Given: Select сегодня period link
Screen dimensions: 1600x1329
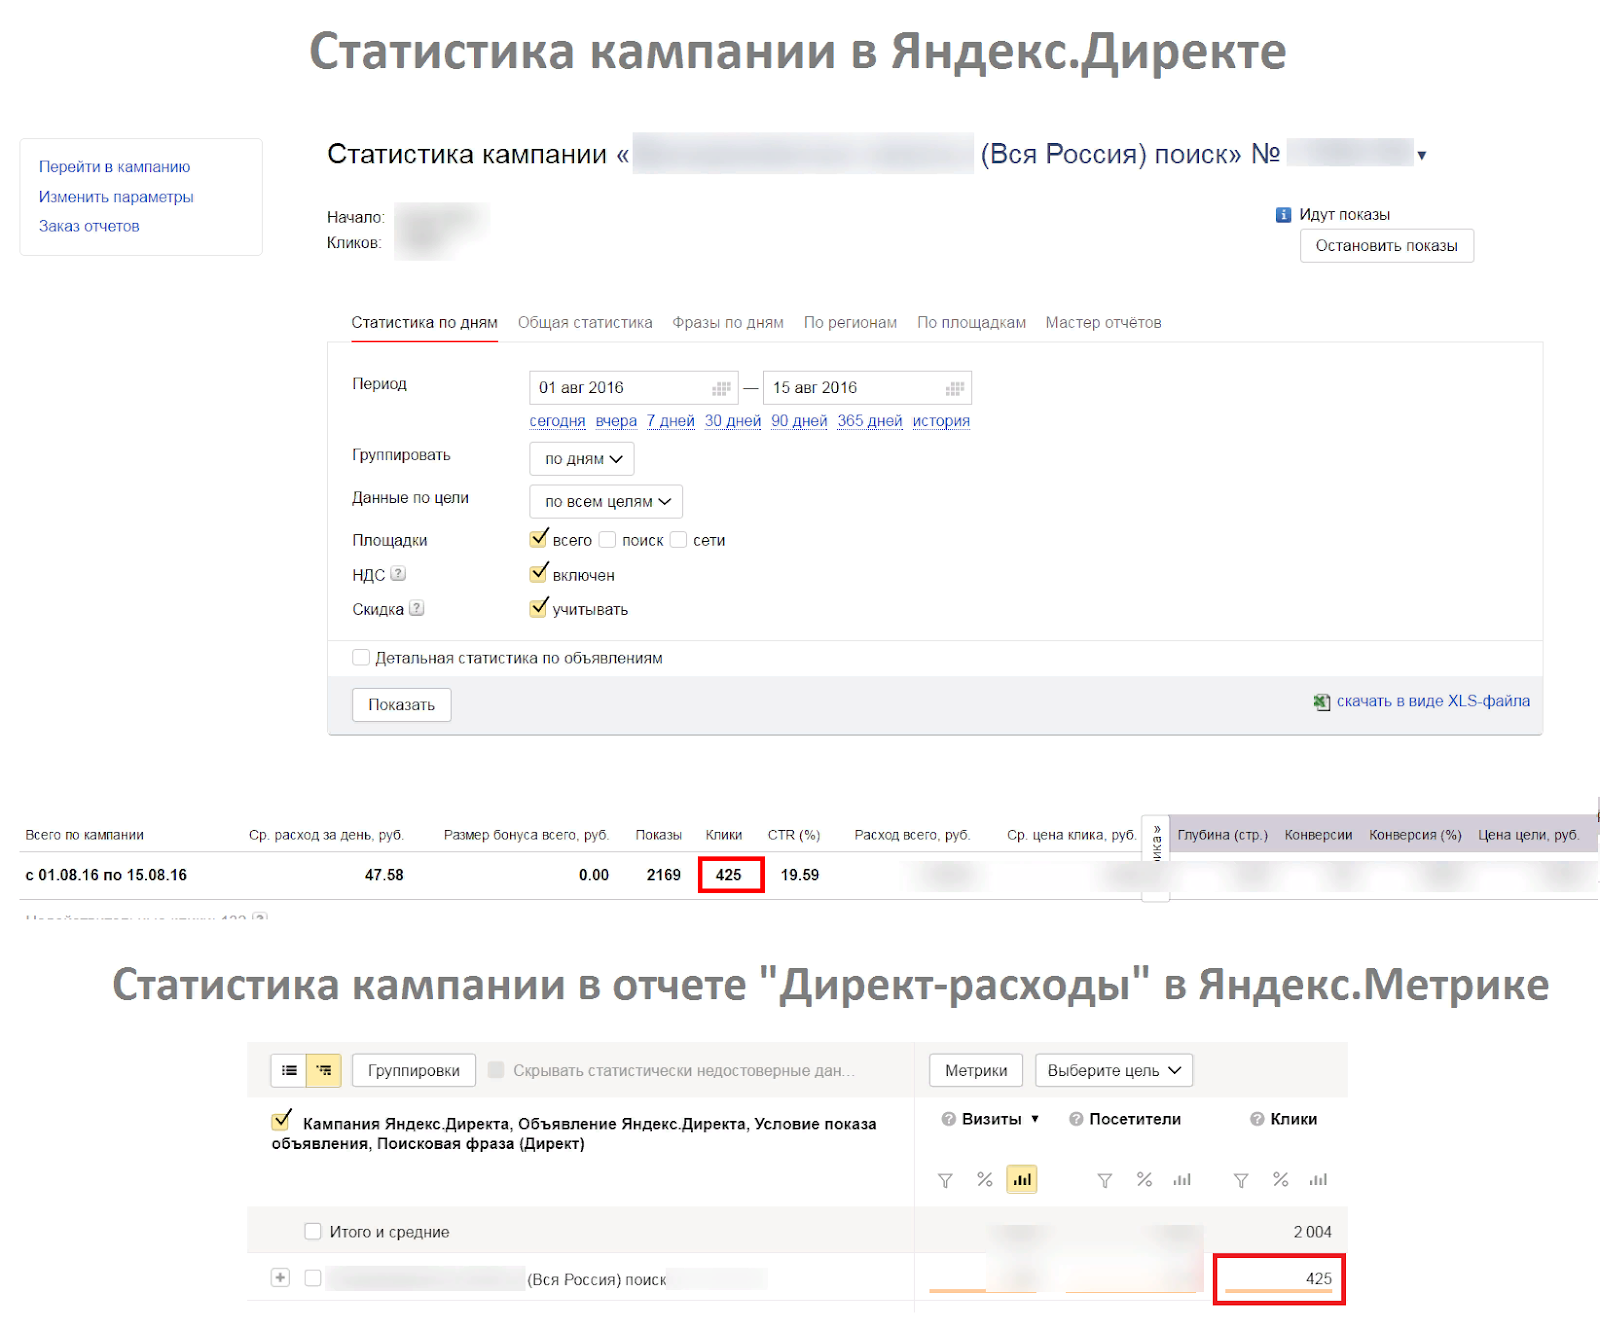Looking at the screenshot, I should point(557,421).
